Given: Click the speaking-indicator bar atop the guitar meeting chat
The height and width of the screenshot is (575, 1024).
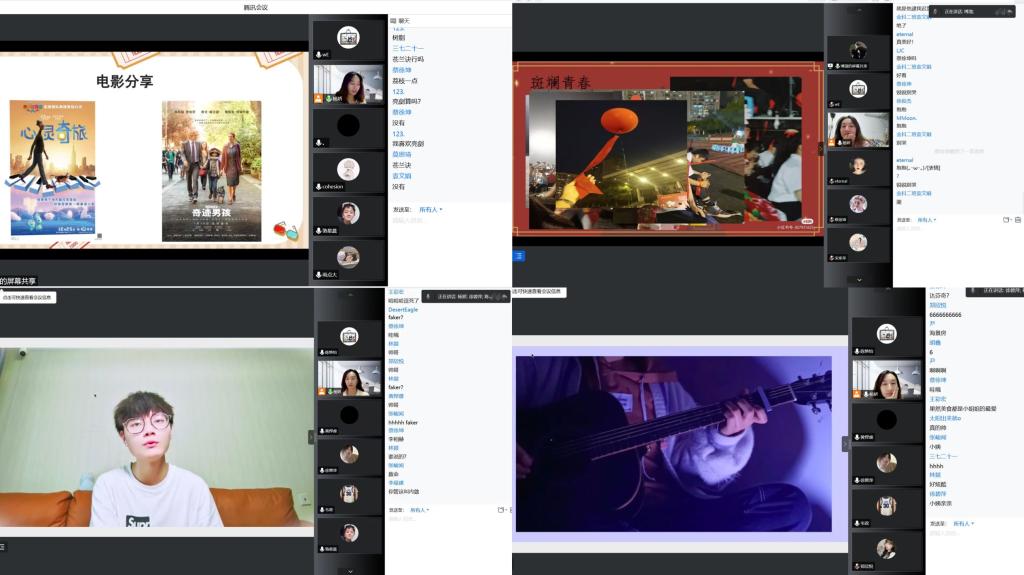Looking at the screenshot, I should [x=994, y=291].
